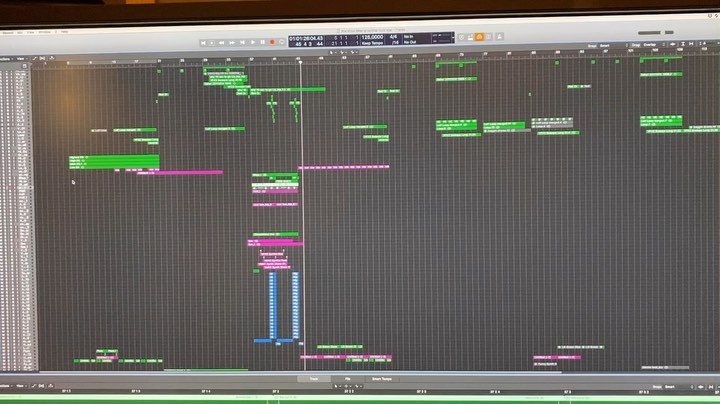Viewport: 720px width, 404px height.
Task: Click the File tab in the editor
Action: coord(347,379)
